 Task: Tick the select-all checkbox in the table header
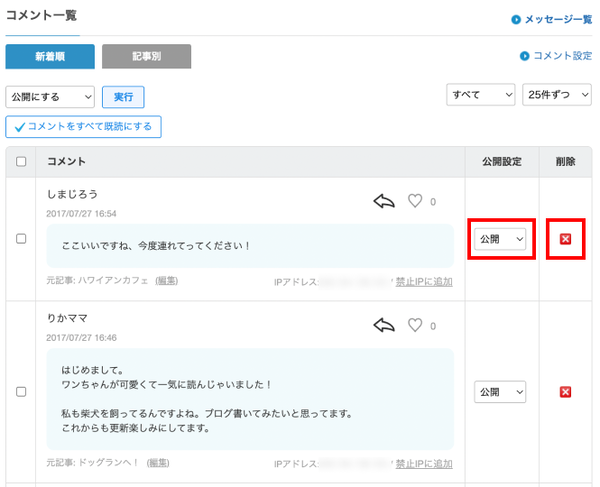click(x=21, y=161)
